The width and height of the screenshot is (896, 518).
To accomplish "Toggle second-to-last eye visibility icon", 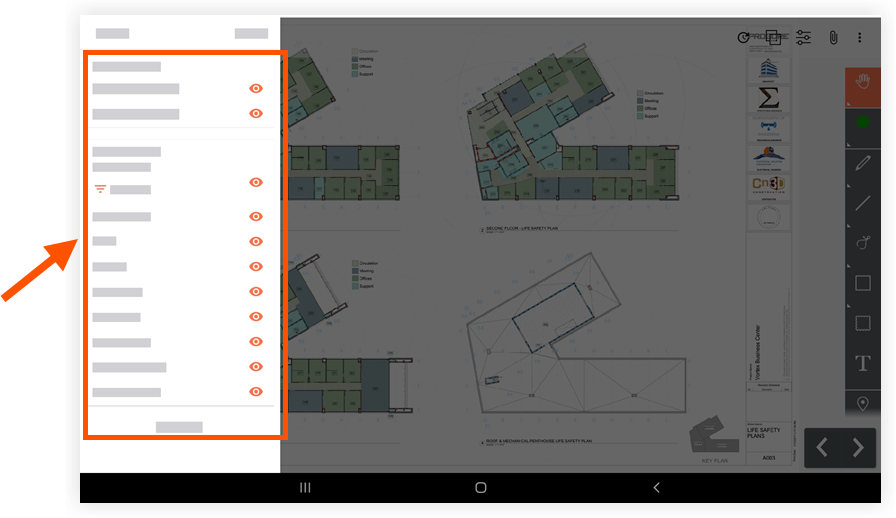I will click(x=256, y=366).
